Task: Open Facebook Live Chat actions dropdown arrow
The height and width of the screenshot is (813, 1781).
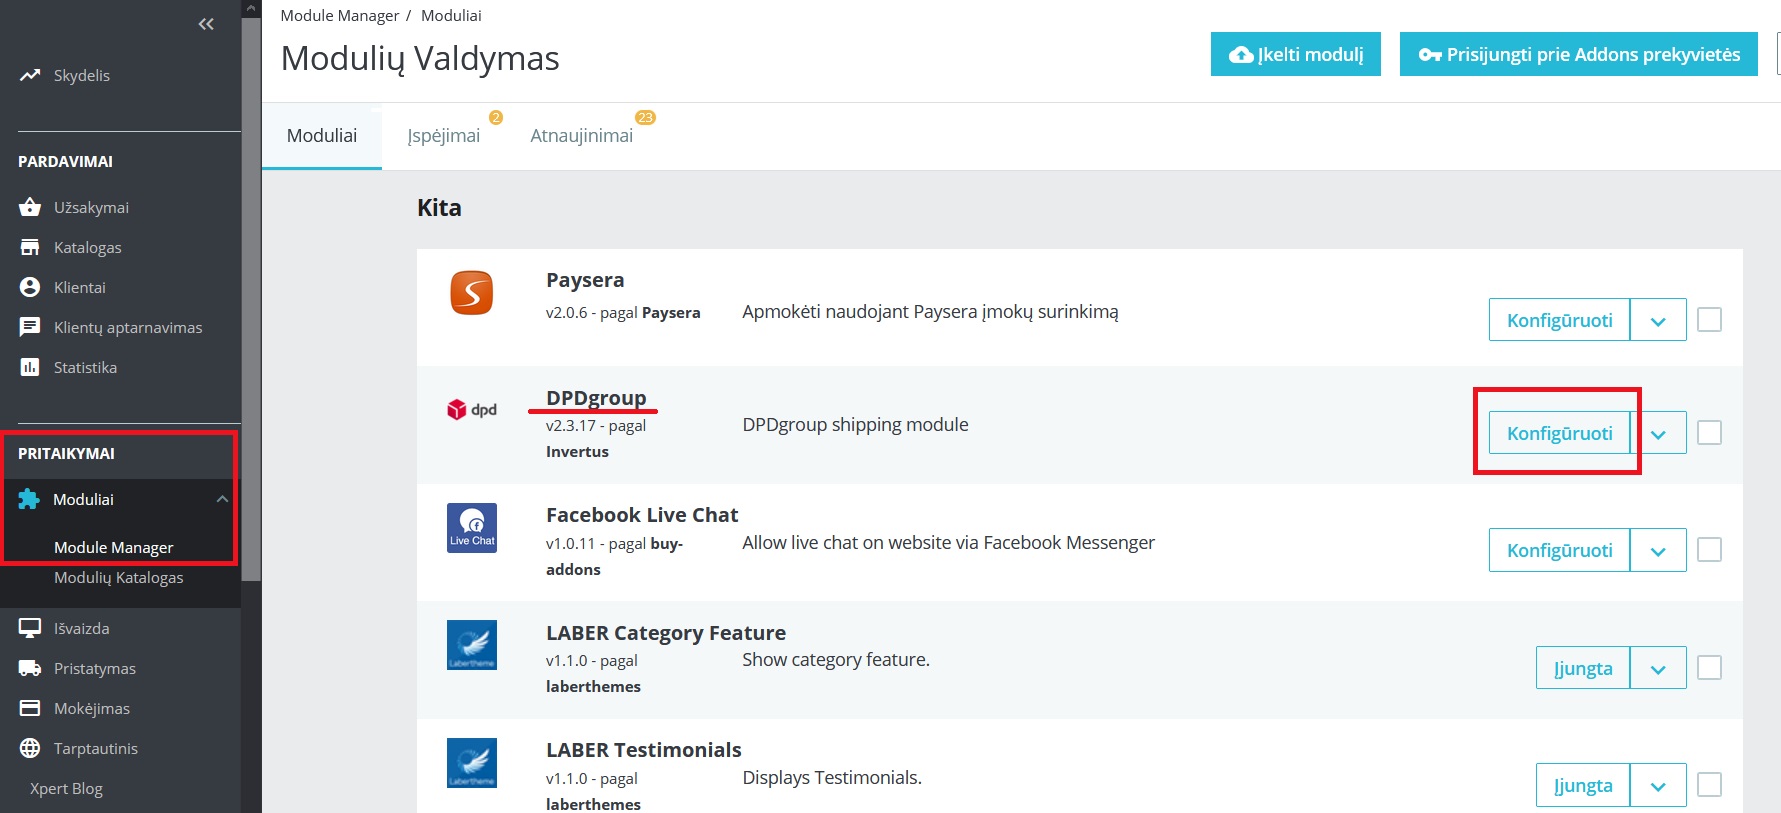Action: 1658,550
